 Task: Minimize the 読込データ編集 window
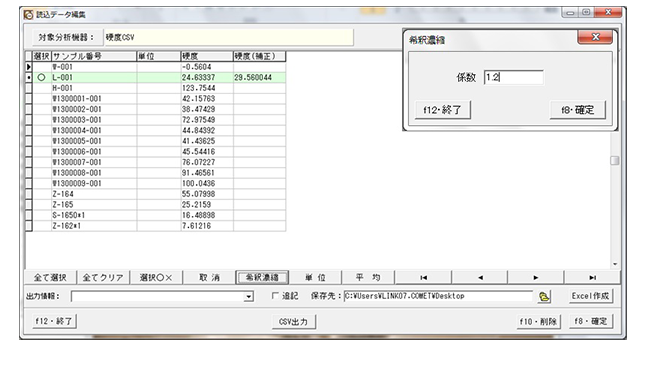[570, 13]
